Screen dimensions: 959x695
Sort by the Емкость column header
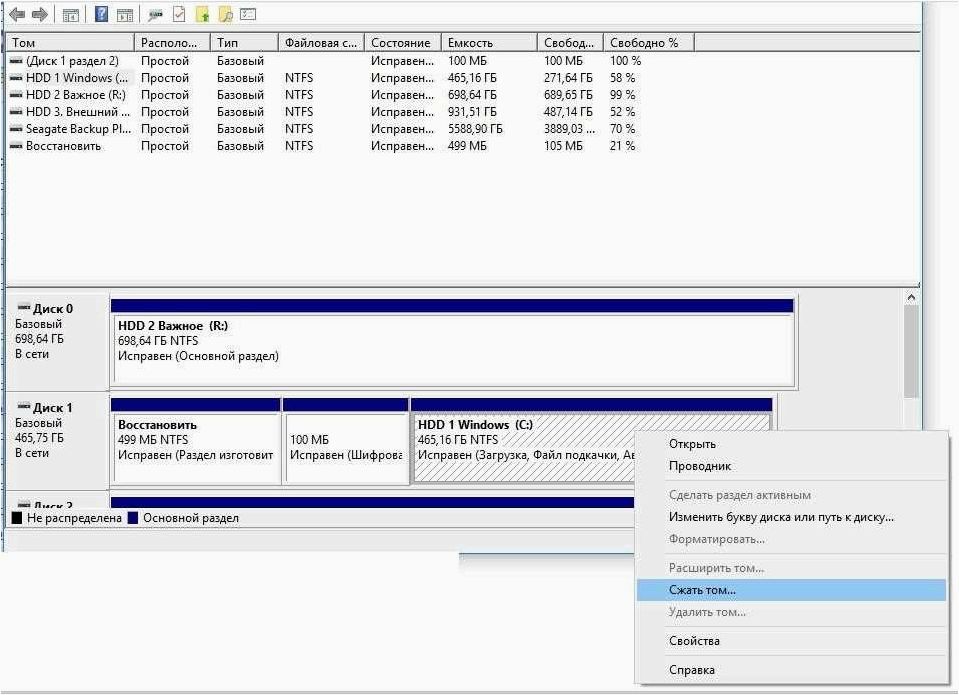[489, 43]
